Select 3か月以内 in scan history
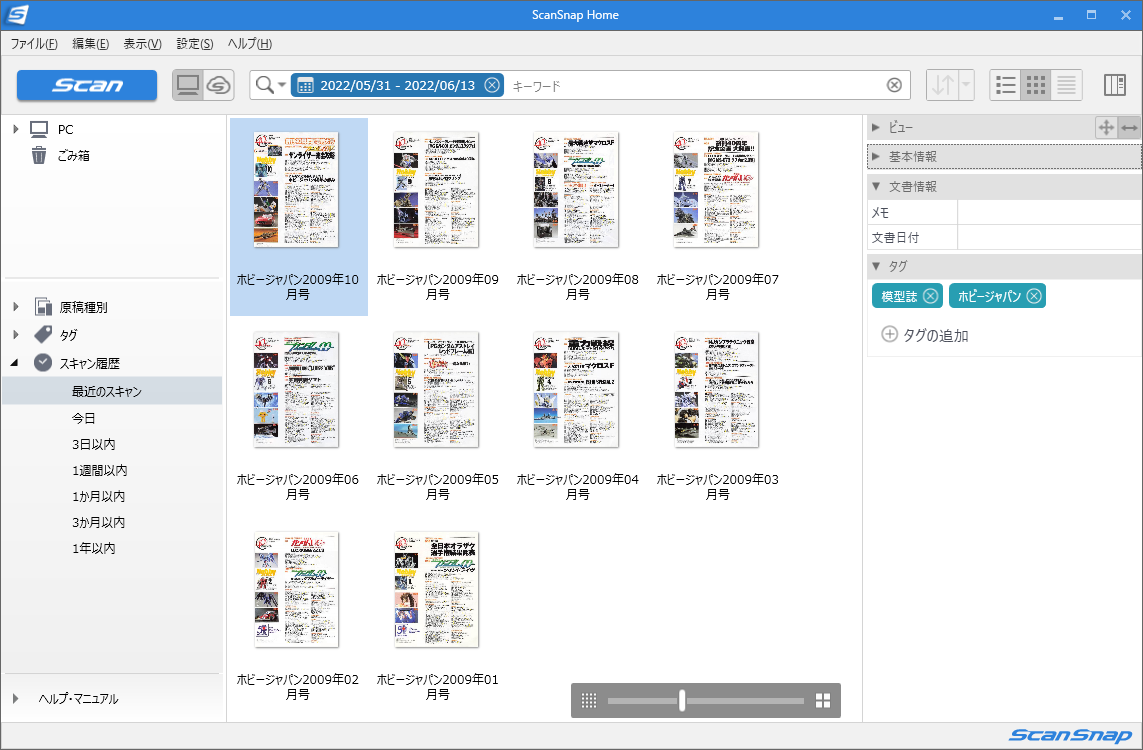This screenshot has width=1143, height=750. point(98,523)
